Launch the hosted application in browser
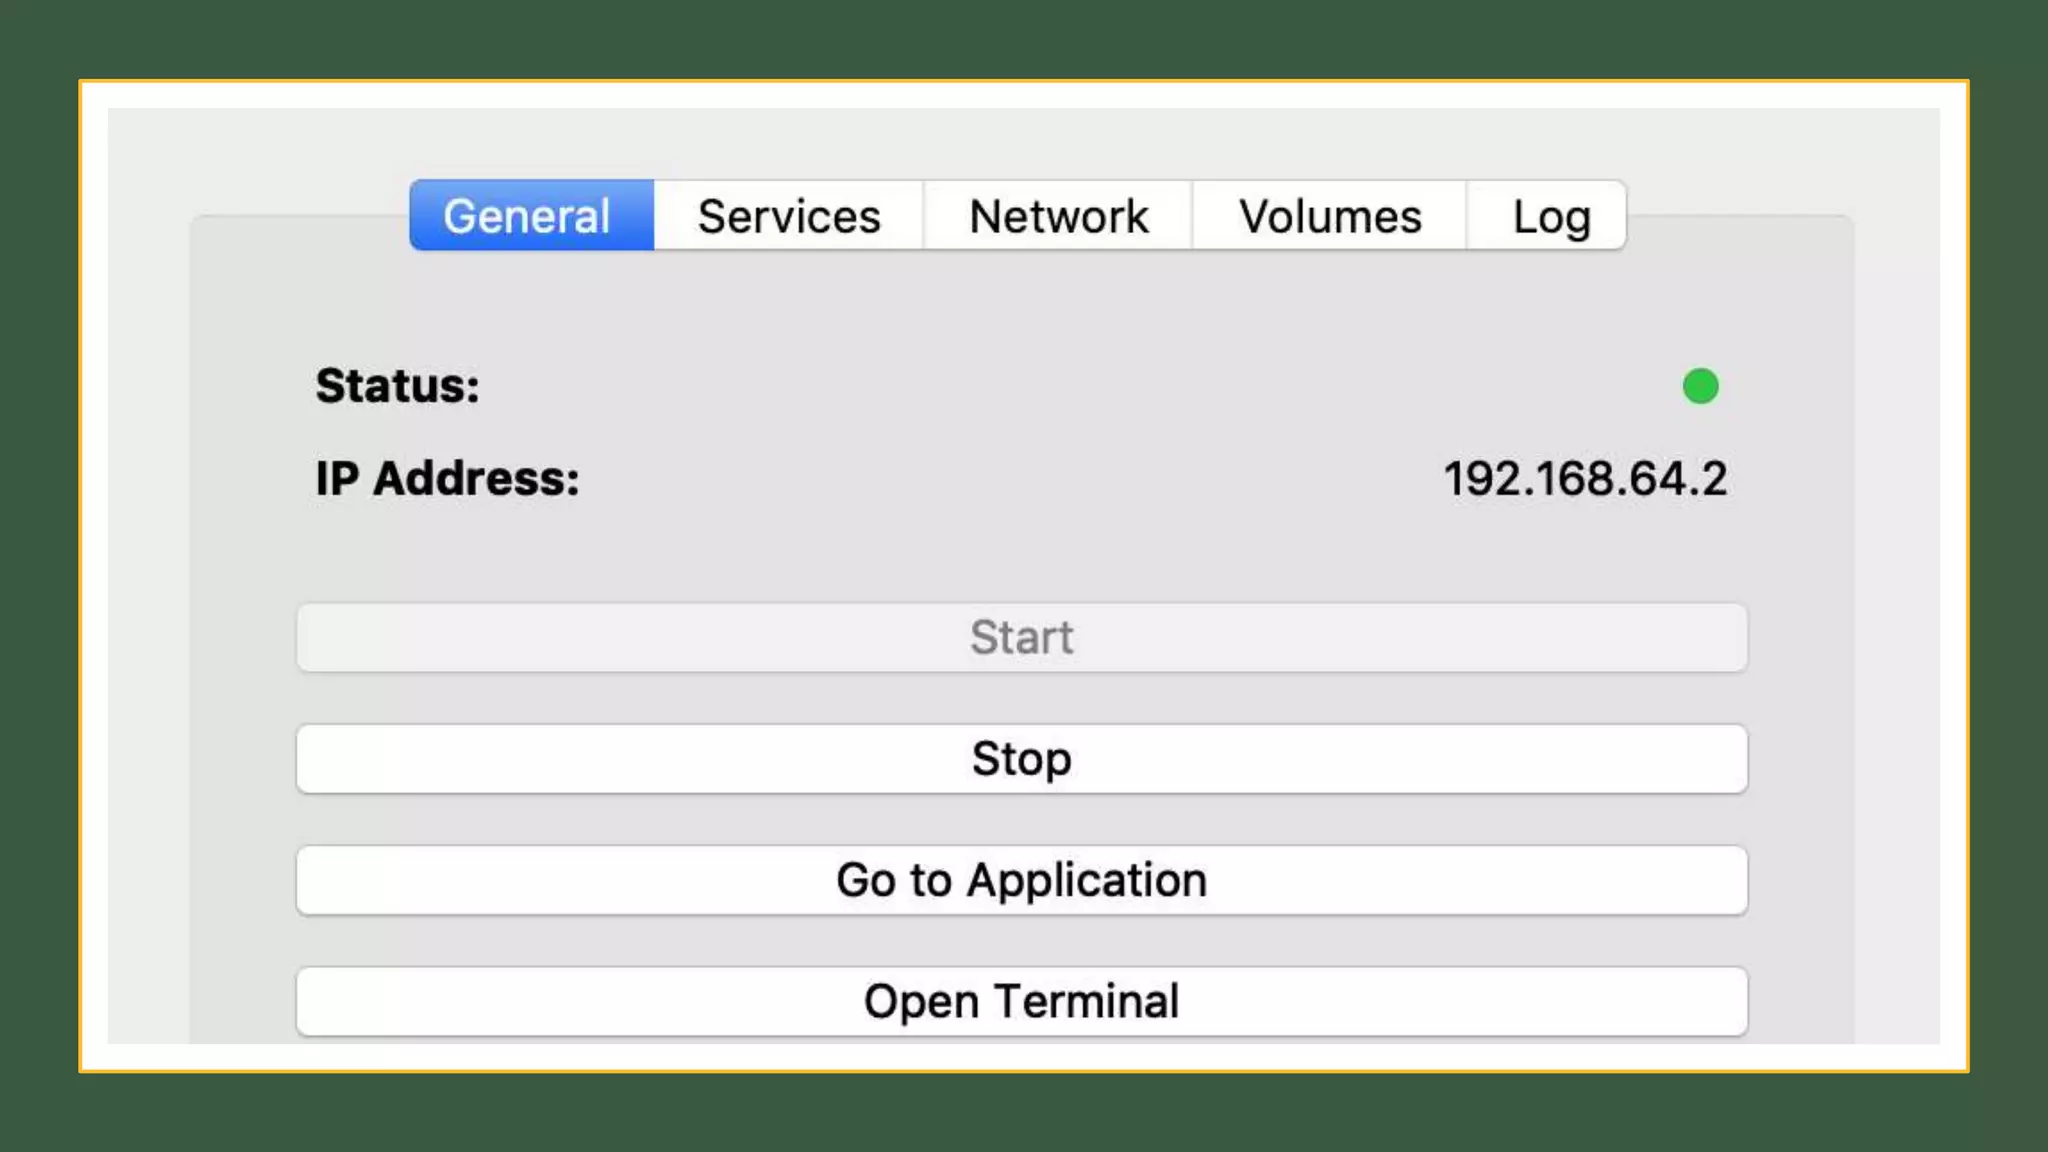 tap(1021, 880)
